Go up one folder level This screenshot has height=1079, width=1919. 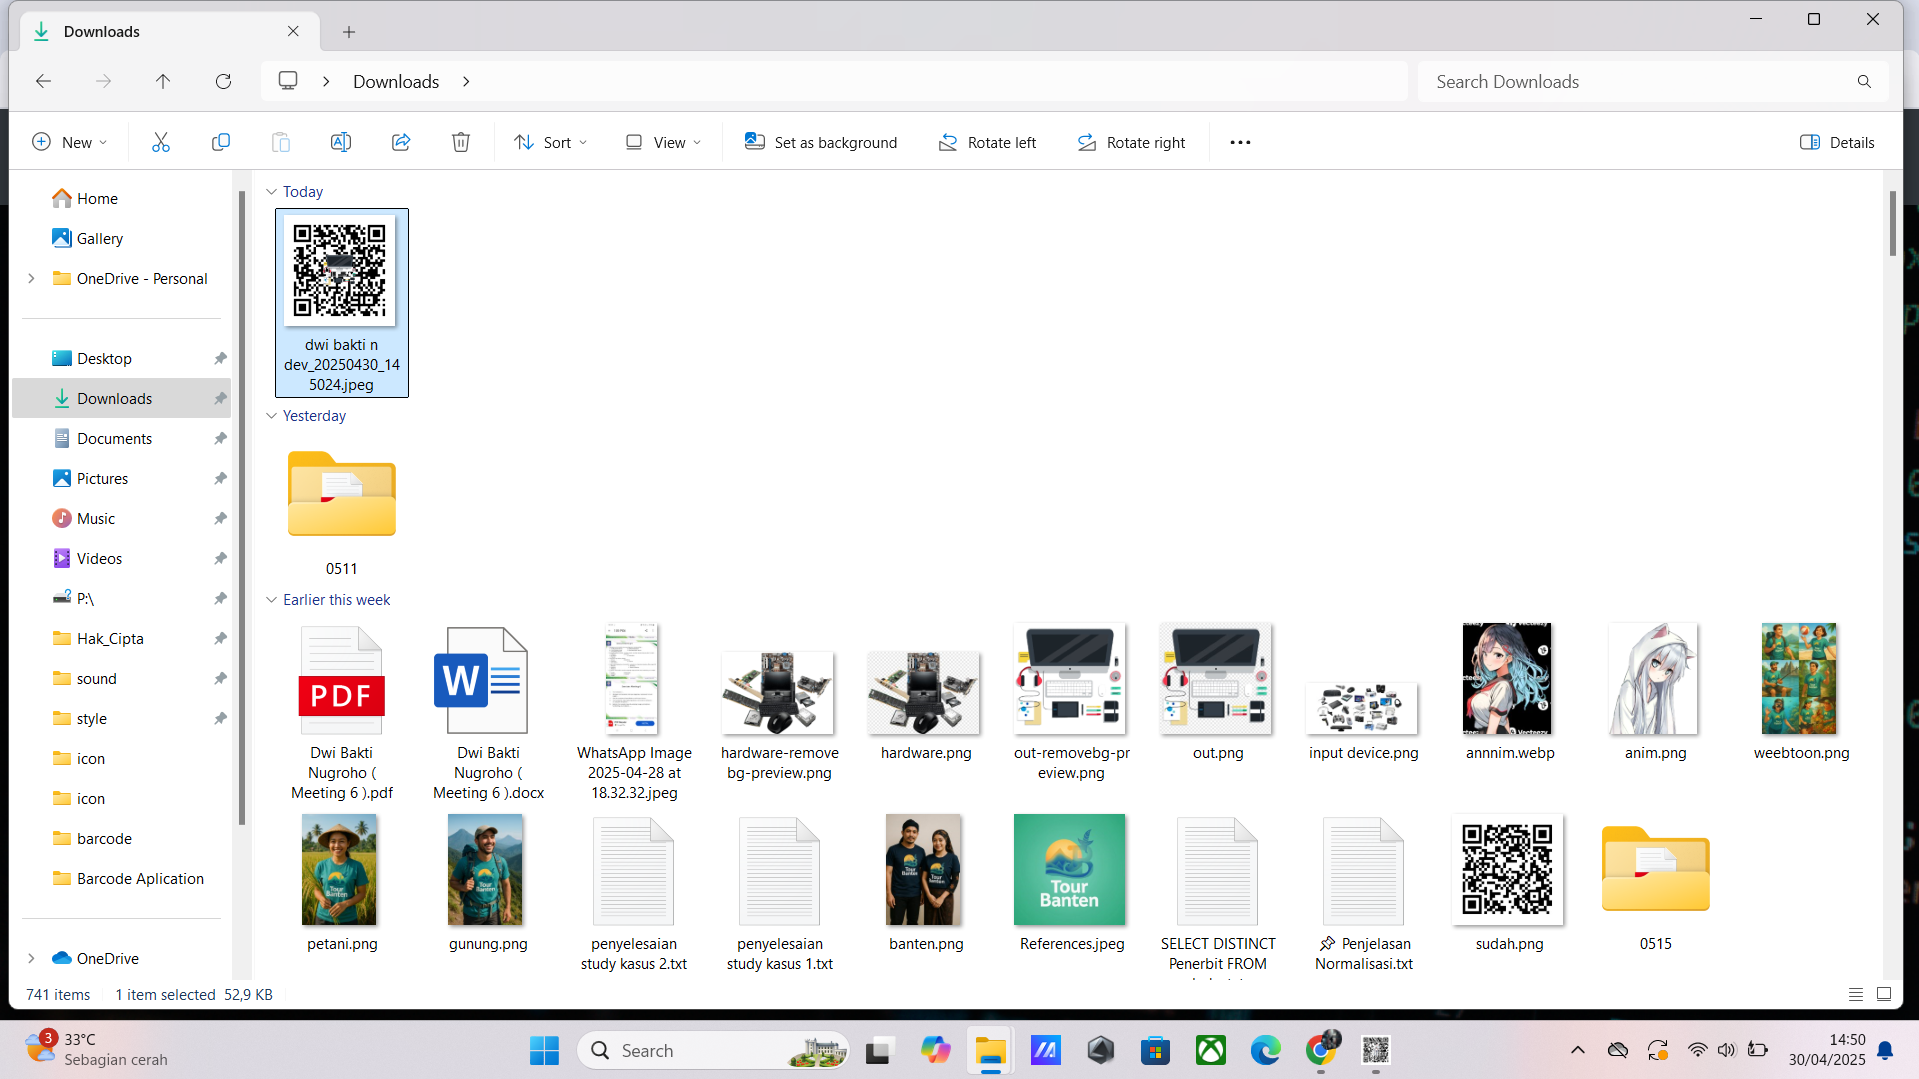coord(163,81)
